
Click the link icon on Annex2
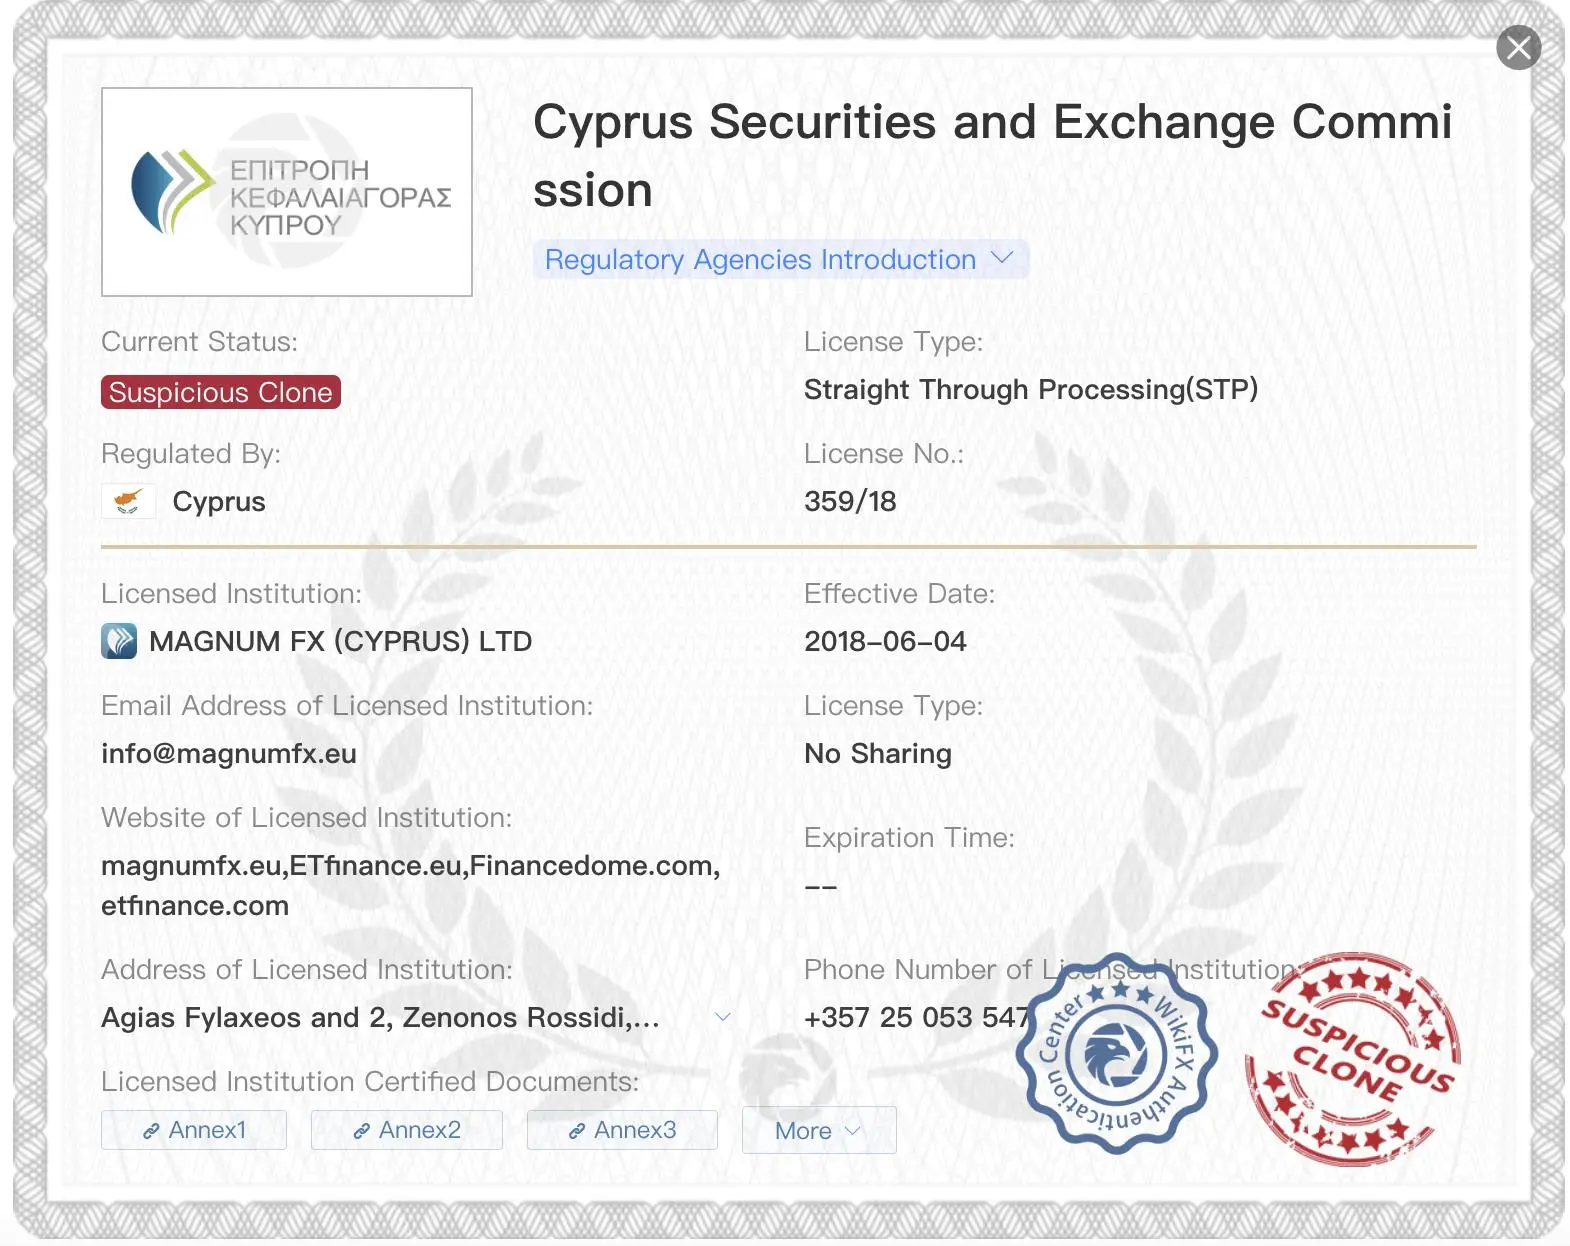362,1131
